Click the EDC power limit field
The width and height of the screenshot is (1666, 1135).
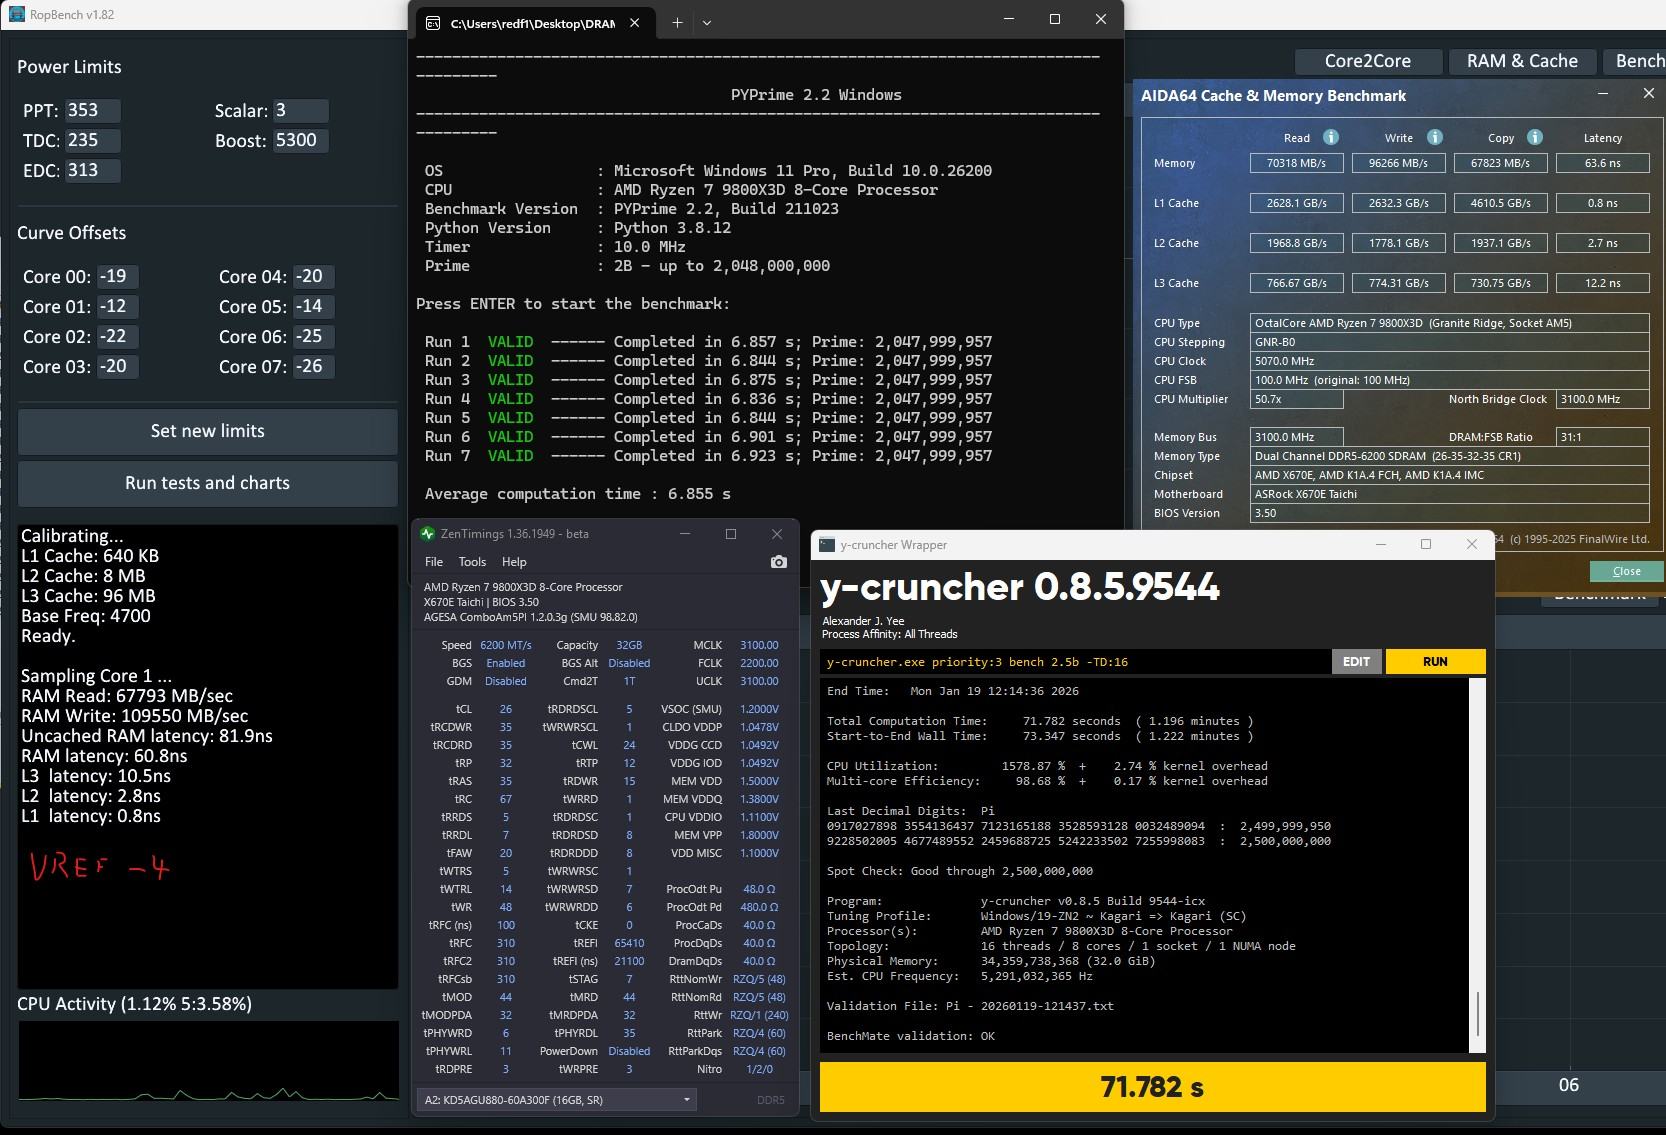tap(93, 171)
